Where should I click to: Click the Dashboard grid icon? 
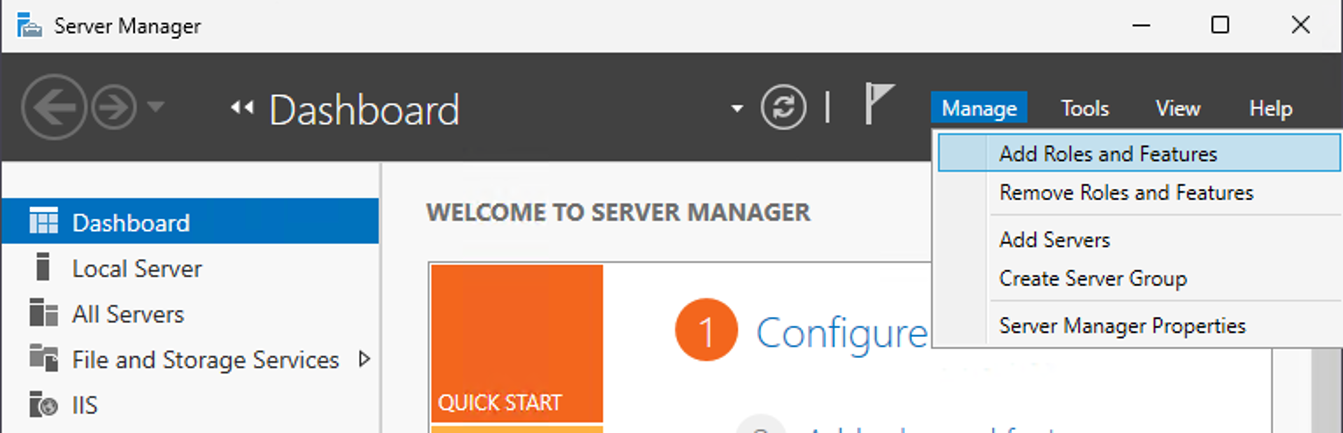tap(44, 222)
